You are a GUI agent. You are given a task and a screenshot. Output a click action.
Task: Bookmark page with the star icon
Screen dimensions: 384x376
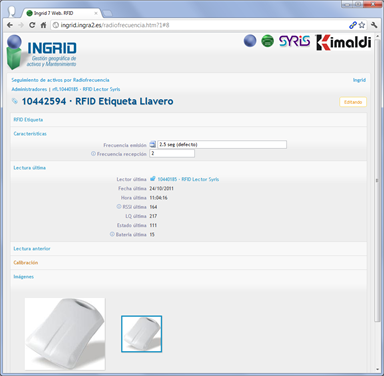(362, 25)
